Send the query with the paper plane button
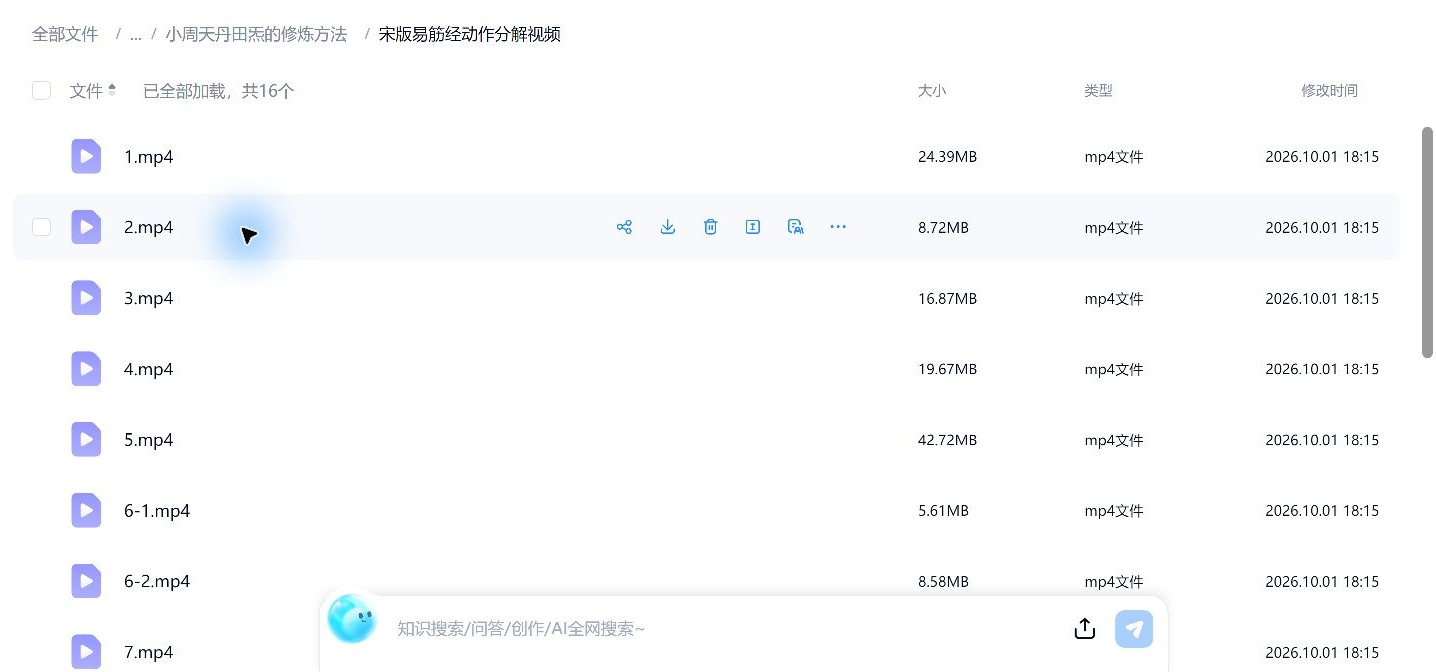 (x=1134, y=629)
